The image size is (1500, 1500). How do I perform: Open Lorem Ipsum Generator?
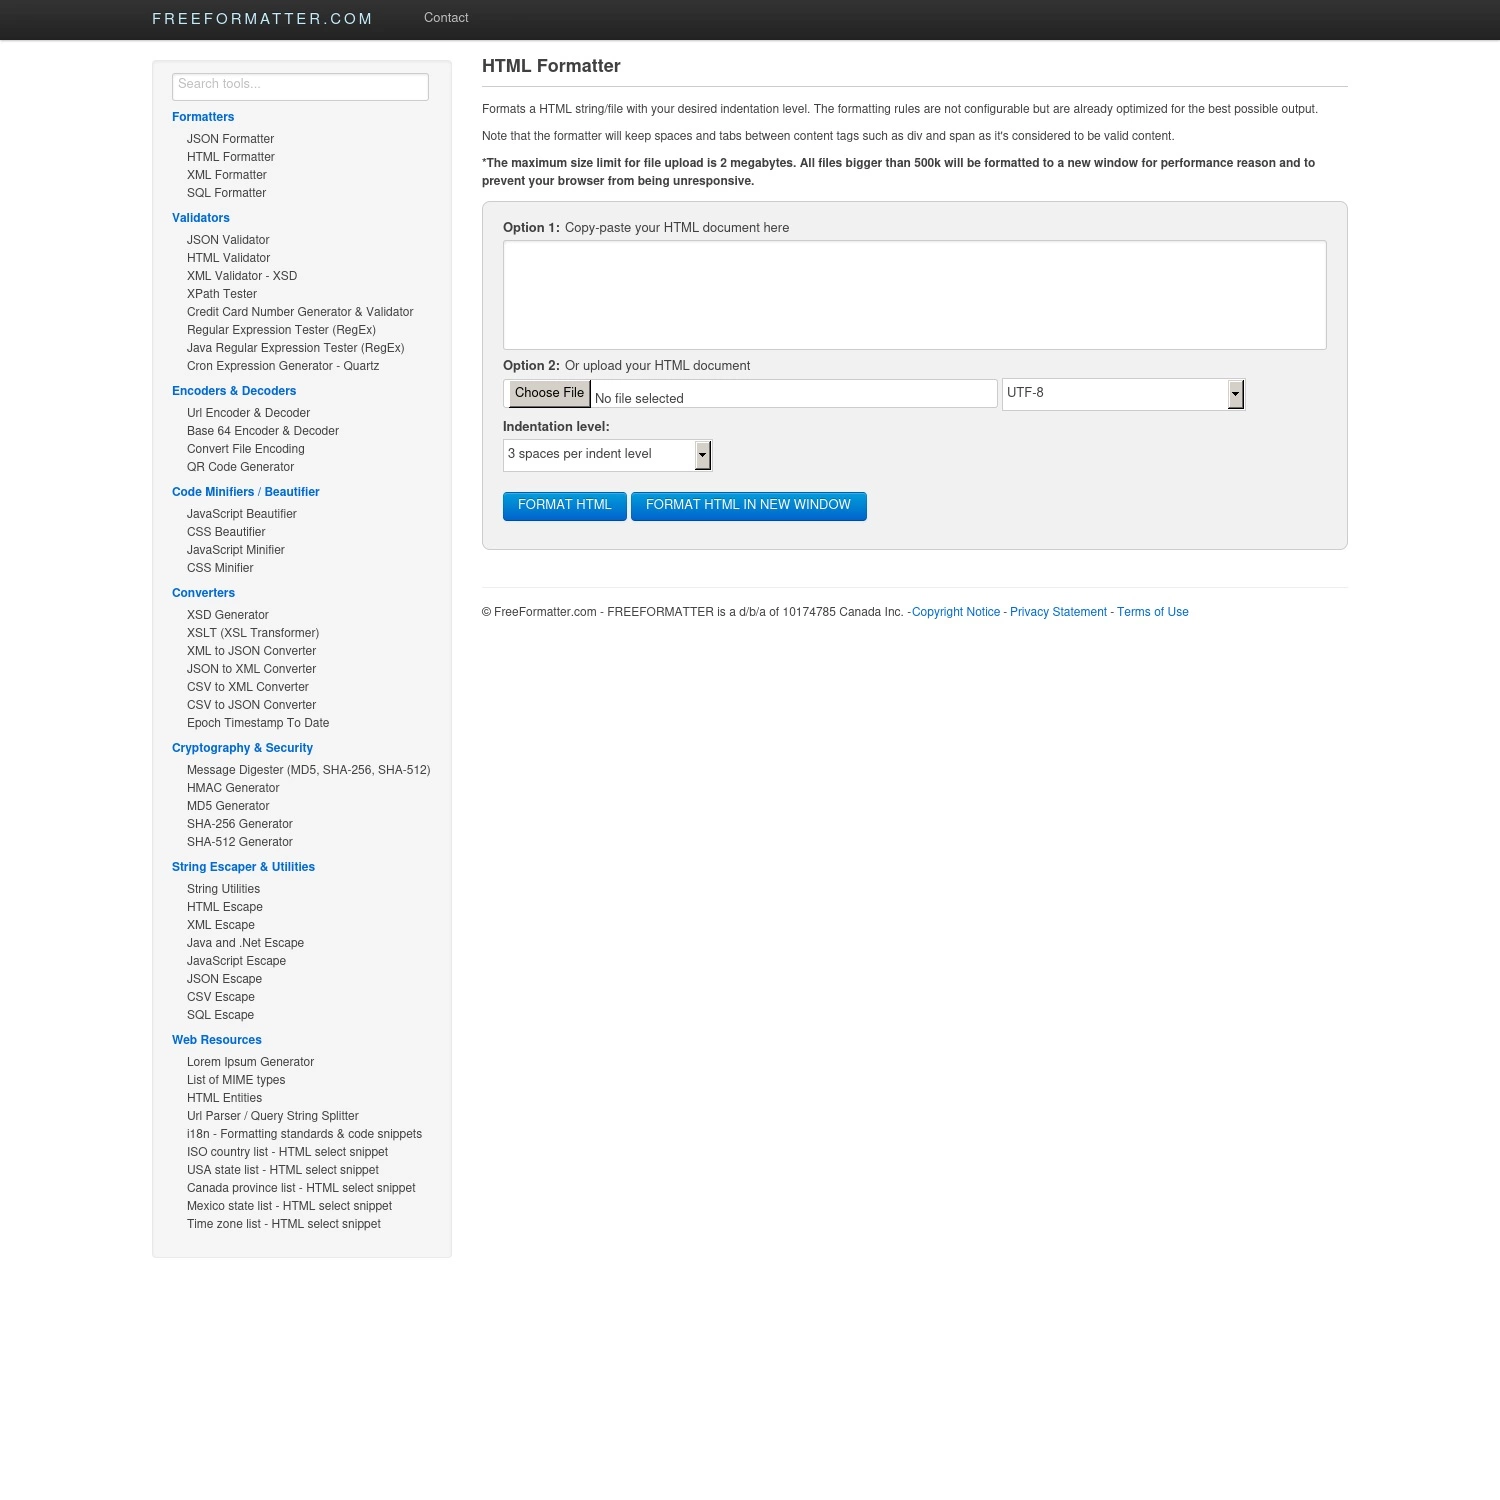pyautogui.click(x=250, y=1062)
